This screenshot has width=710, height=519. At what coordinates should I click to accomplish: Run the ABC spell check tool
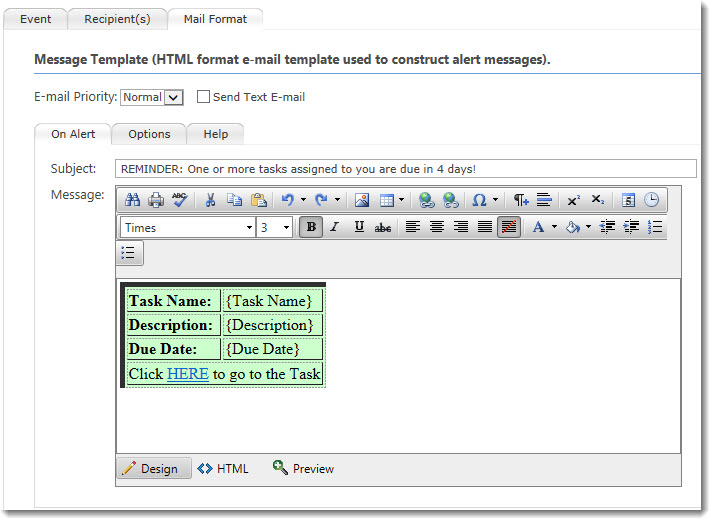[x=180, y=200]
